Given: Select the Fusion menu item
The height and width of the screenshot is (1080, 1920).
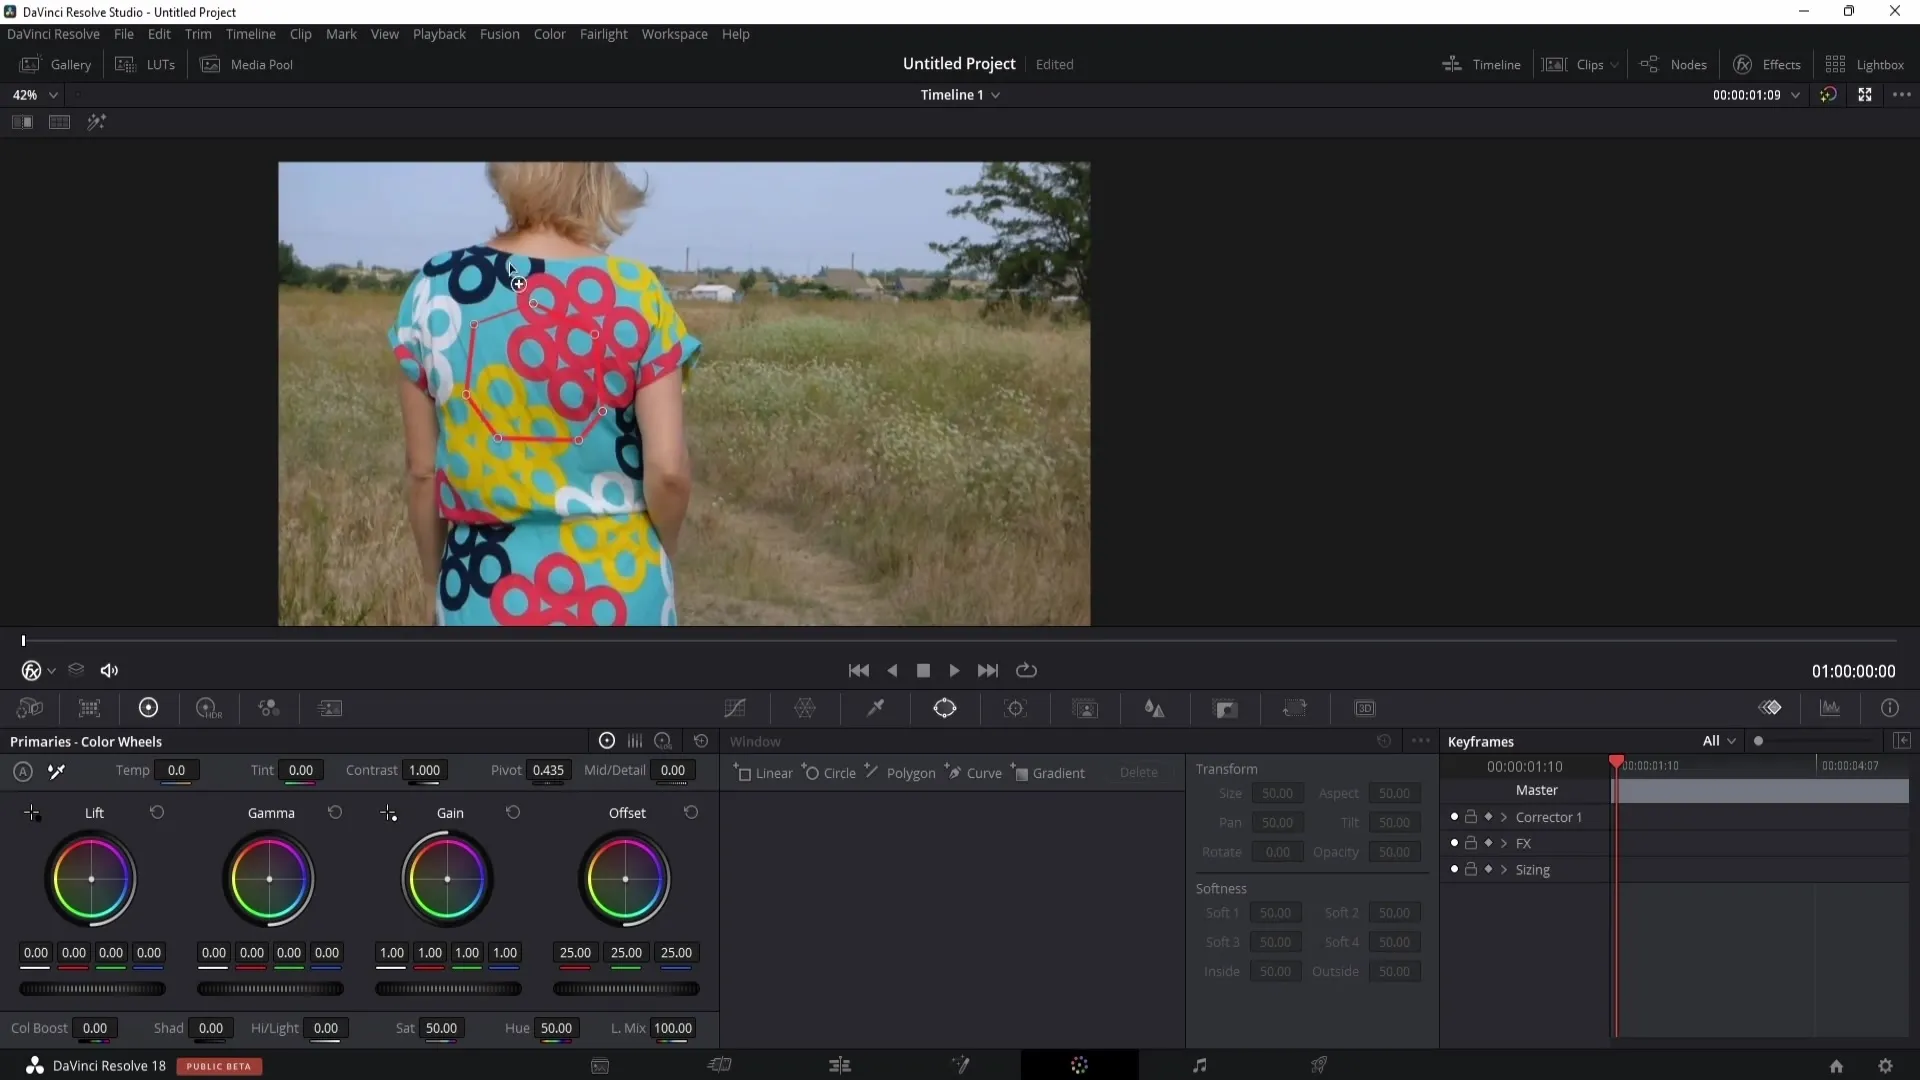Looking at the screenshot, I should click(500, 33).
